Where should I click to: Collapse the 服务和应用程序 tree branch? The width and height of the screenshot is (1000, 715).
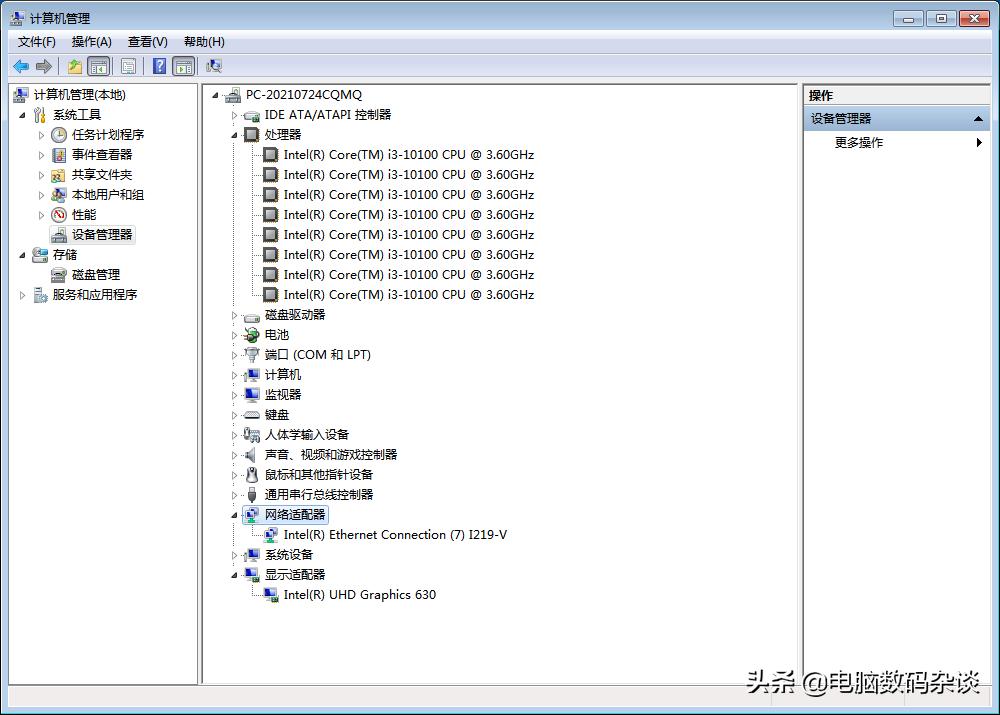[x=22, y=294]
